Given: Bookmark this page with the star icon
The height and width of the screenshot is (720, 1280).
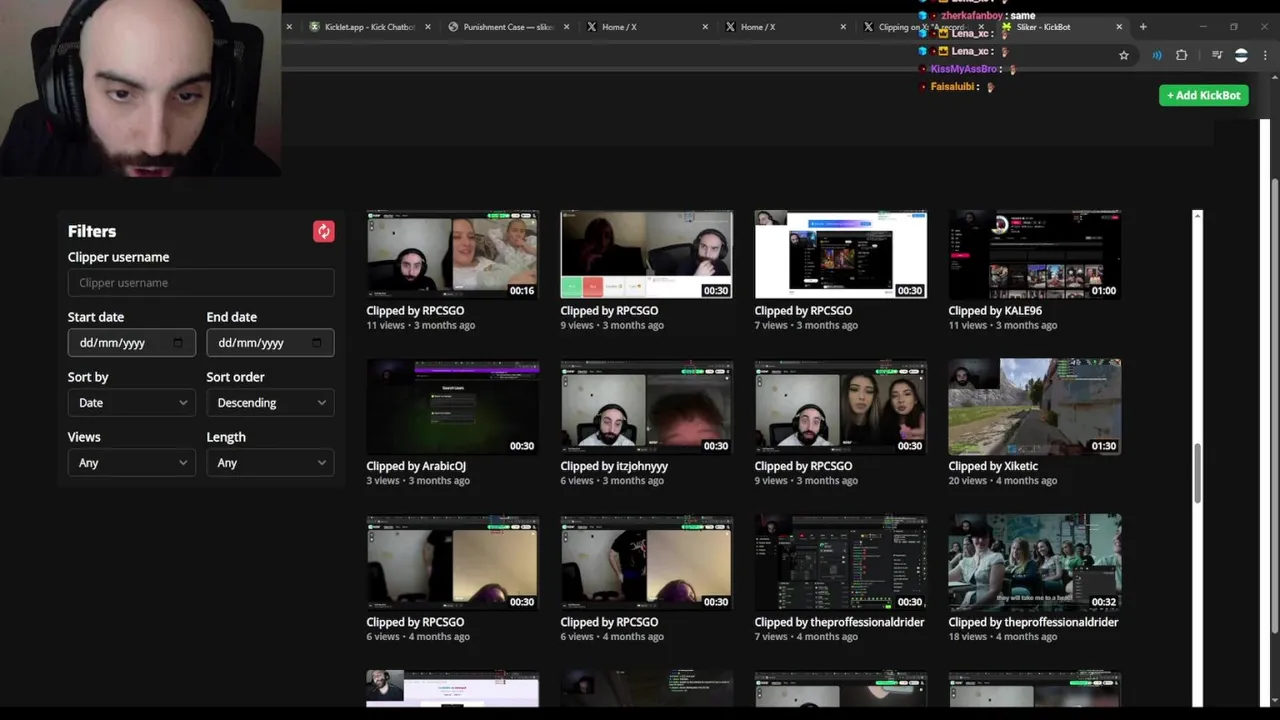Looking at the screenshot, I should pos(1124,56).
